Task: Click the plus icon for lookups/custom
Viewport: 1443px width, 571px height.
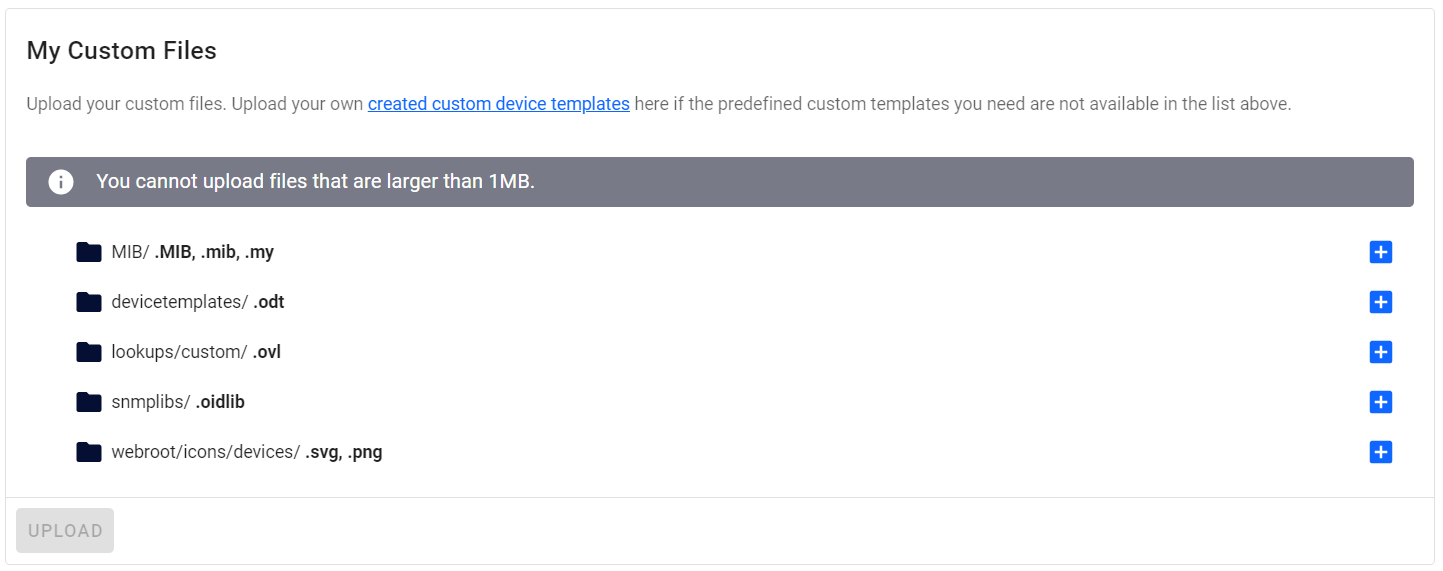Action: point(1380,352)
